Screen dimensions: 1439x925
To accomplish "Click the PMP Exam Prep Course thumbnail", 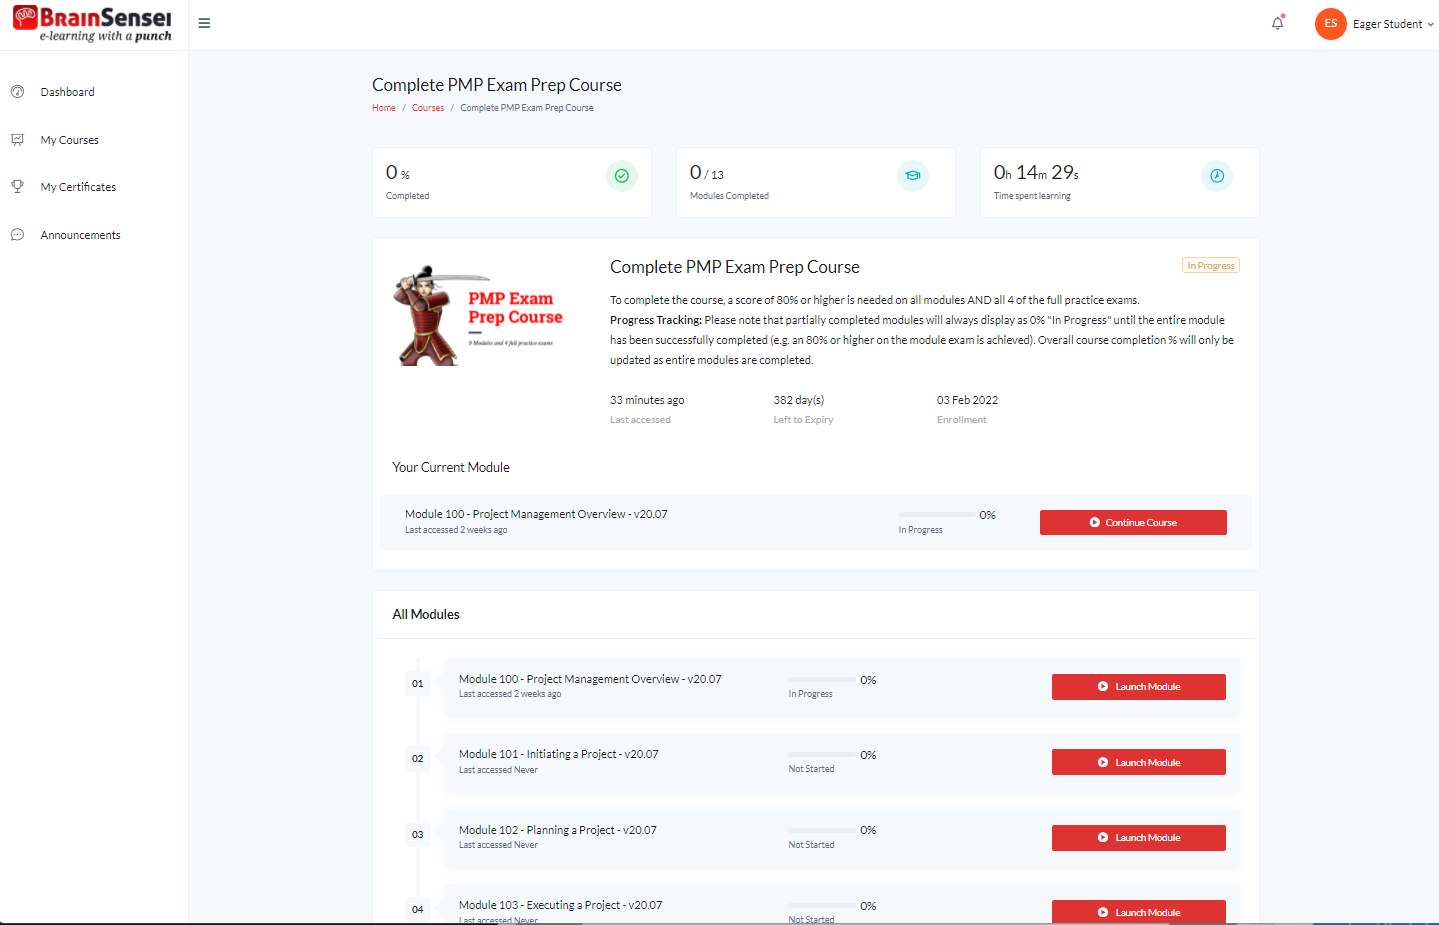I will pyautogui.click(x=478, y=316).
